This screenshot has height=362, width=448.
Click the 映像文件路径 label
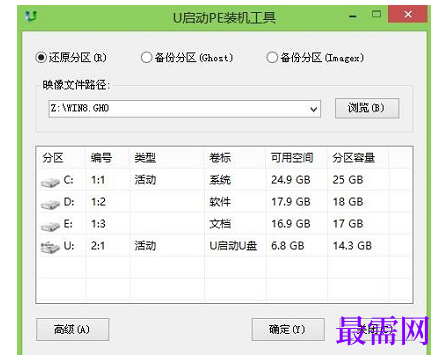[76, 85]
